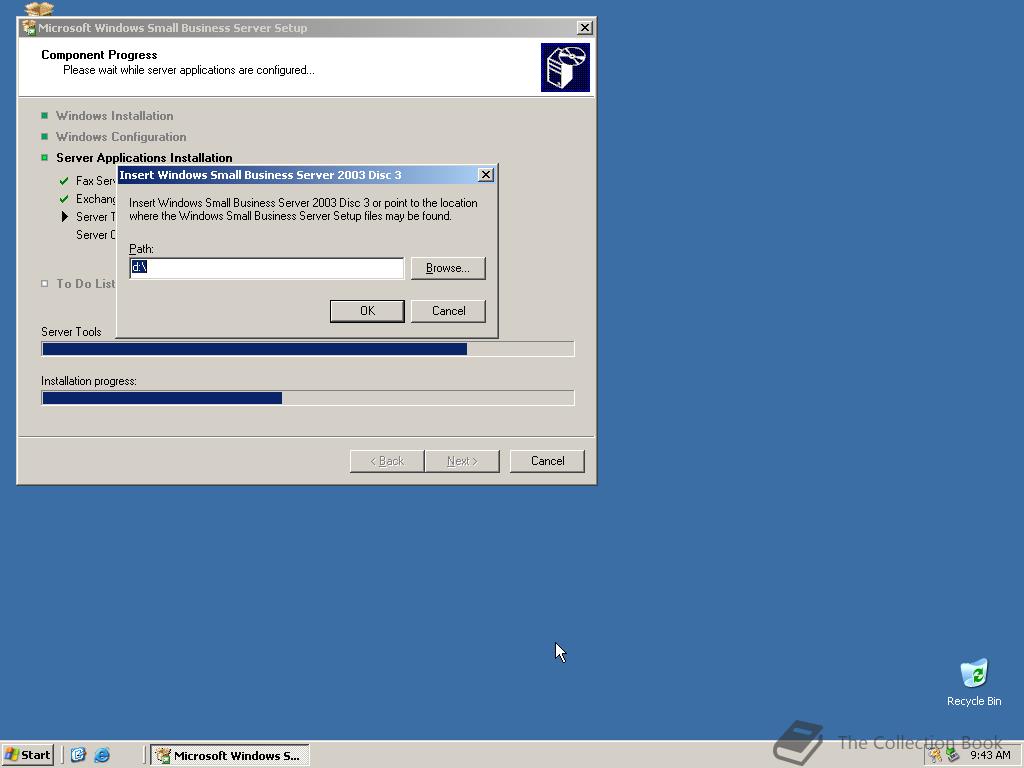Screen dimensions: 1024x768
Task: Click Cancel in the Setup wizard footer
Action: [547, 461]
